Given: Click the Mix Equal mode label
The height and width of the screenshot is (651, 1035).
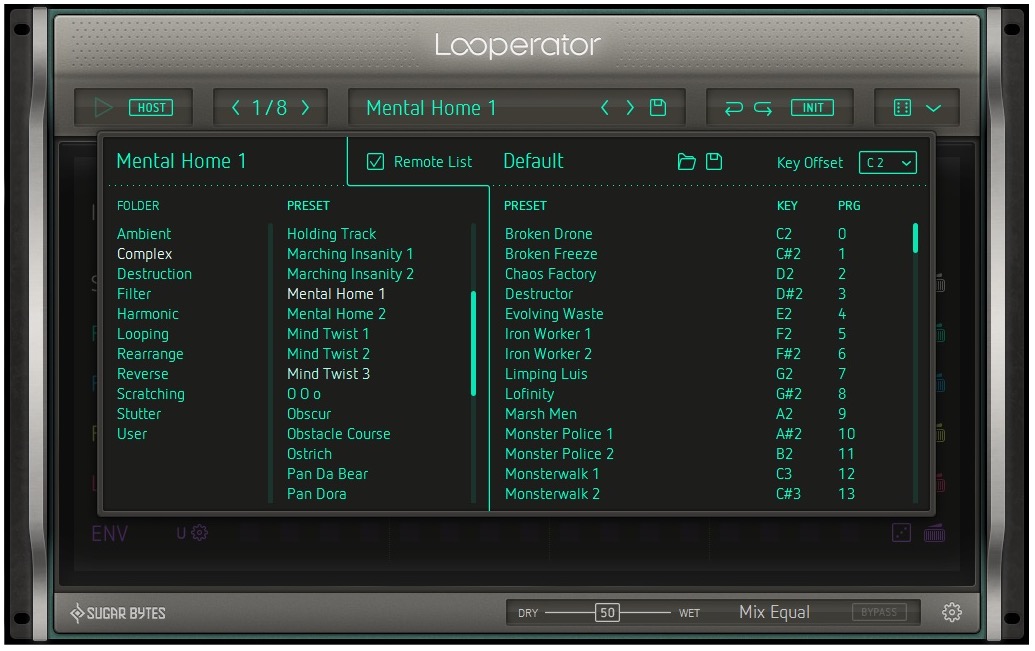Looking at the screenshot, I should click(x=774, y=613).
